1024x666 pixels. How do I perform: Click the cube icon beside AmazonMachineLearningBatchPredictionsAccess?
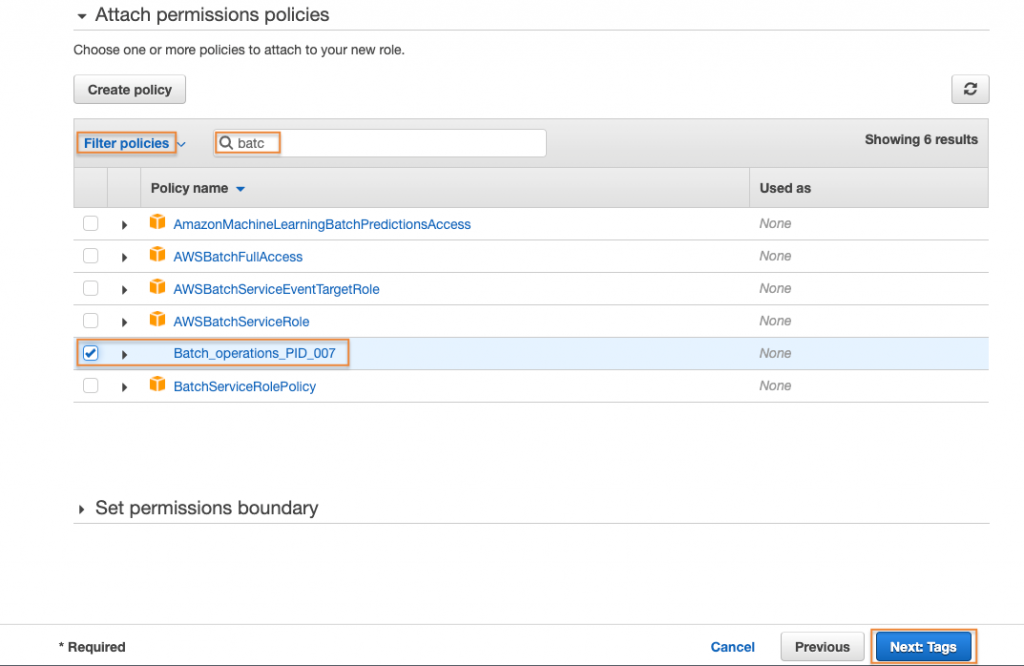[157, 223]
